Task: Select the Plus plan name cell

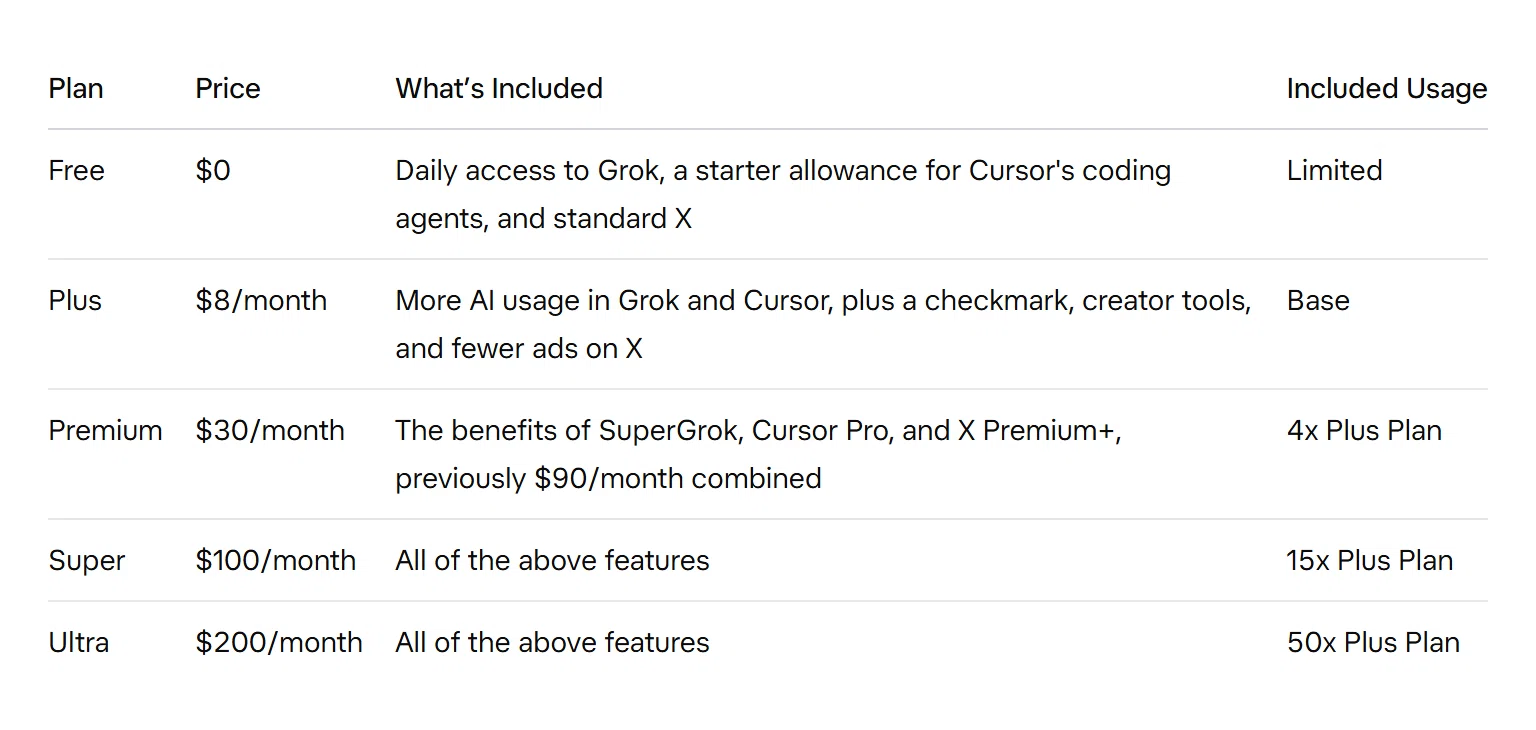Action: [x=75, y=300]
